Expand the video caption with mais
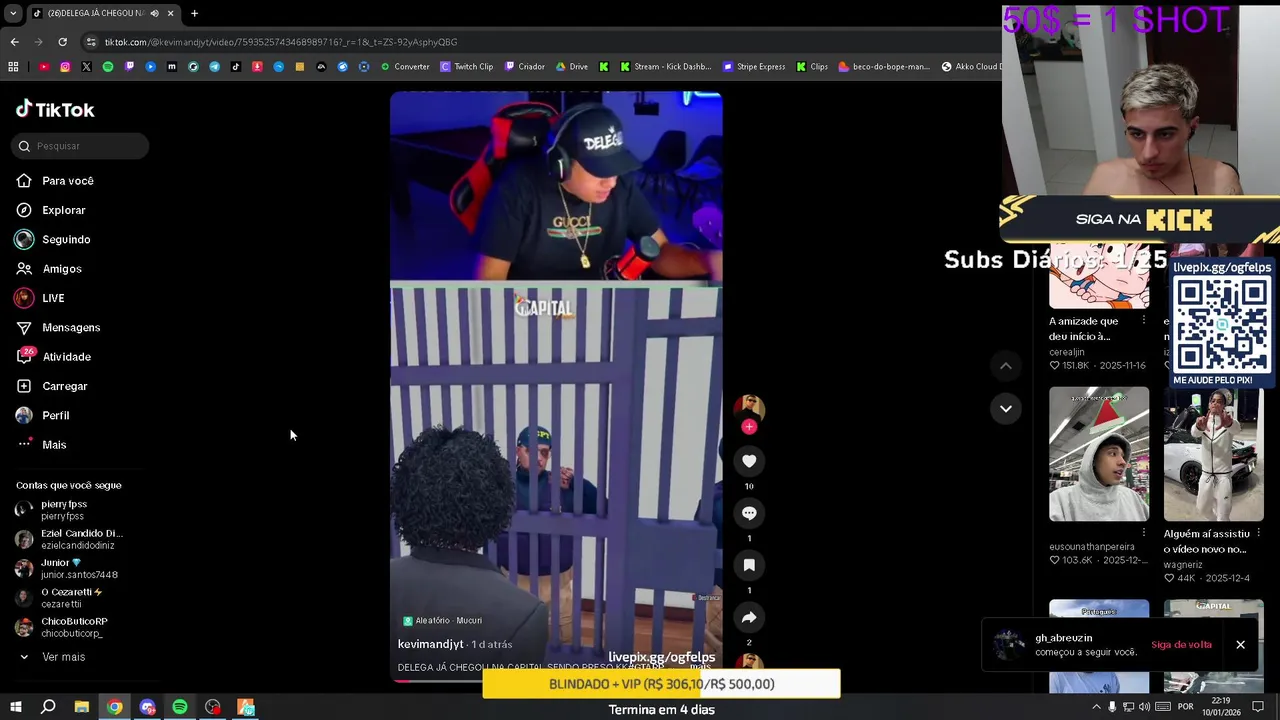Image resolution: width=1280 pixels, height=720 pixels. coord(700,667)
